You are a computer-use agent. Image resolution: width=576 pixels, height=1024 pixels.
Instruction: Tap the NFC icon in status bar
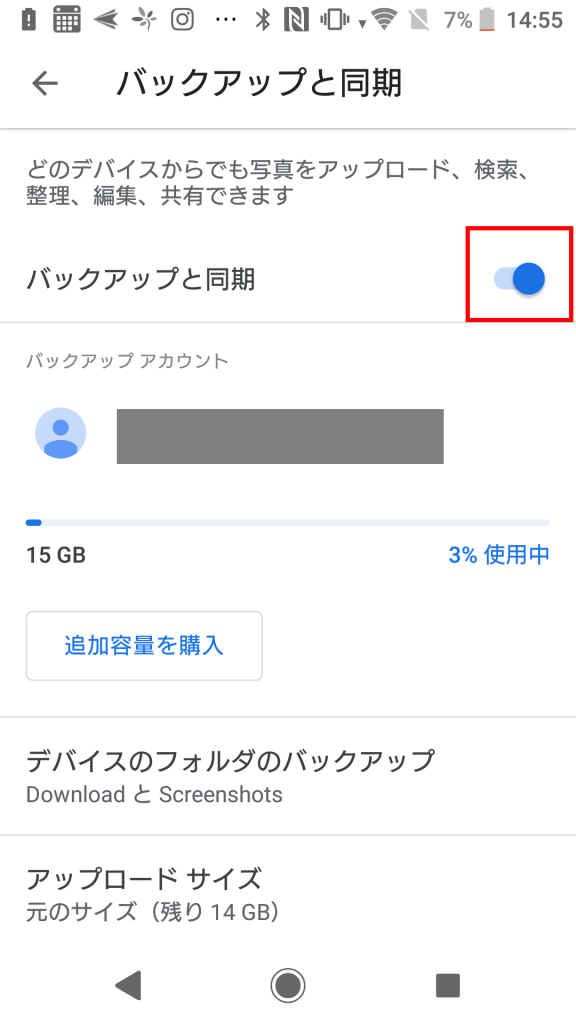[296, 20]
